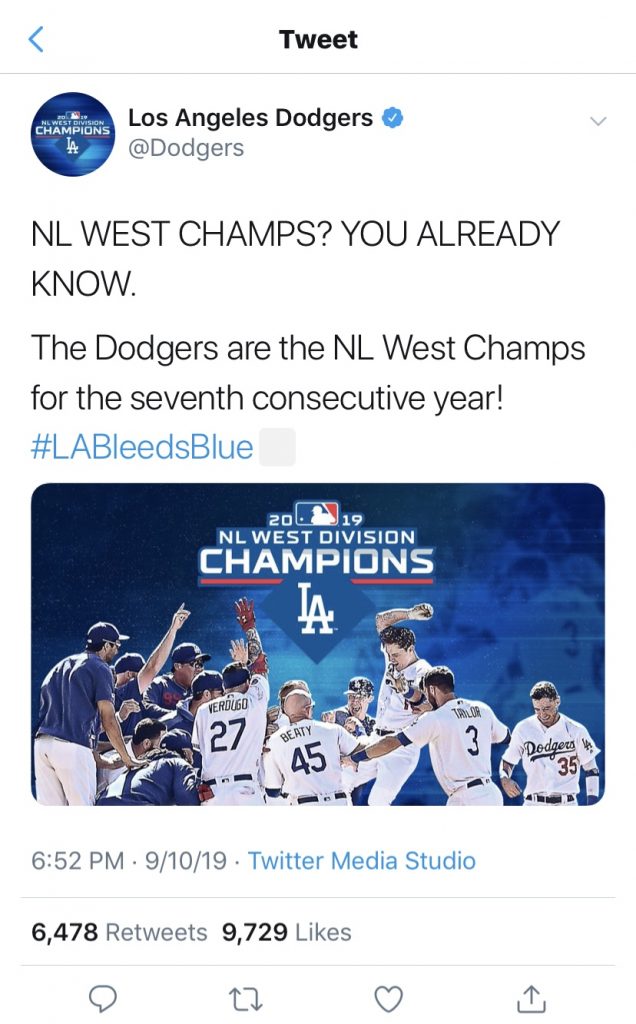View the 9,729 Likes list
636x1024 pixels.
[x=287, y=932]
